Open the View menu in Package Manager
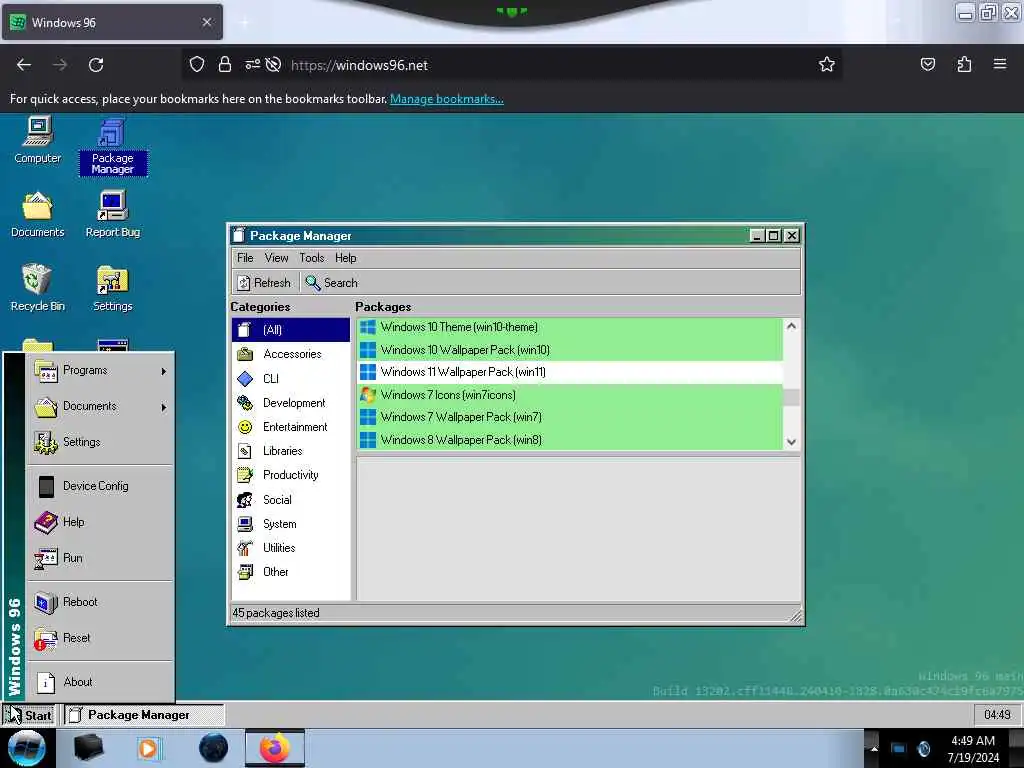The width and height of the screenshot is (1024, 768). (x=276, y=258)
